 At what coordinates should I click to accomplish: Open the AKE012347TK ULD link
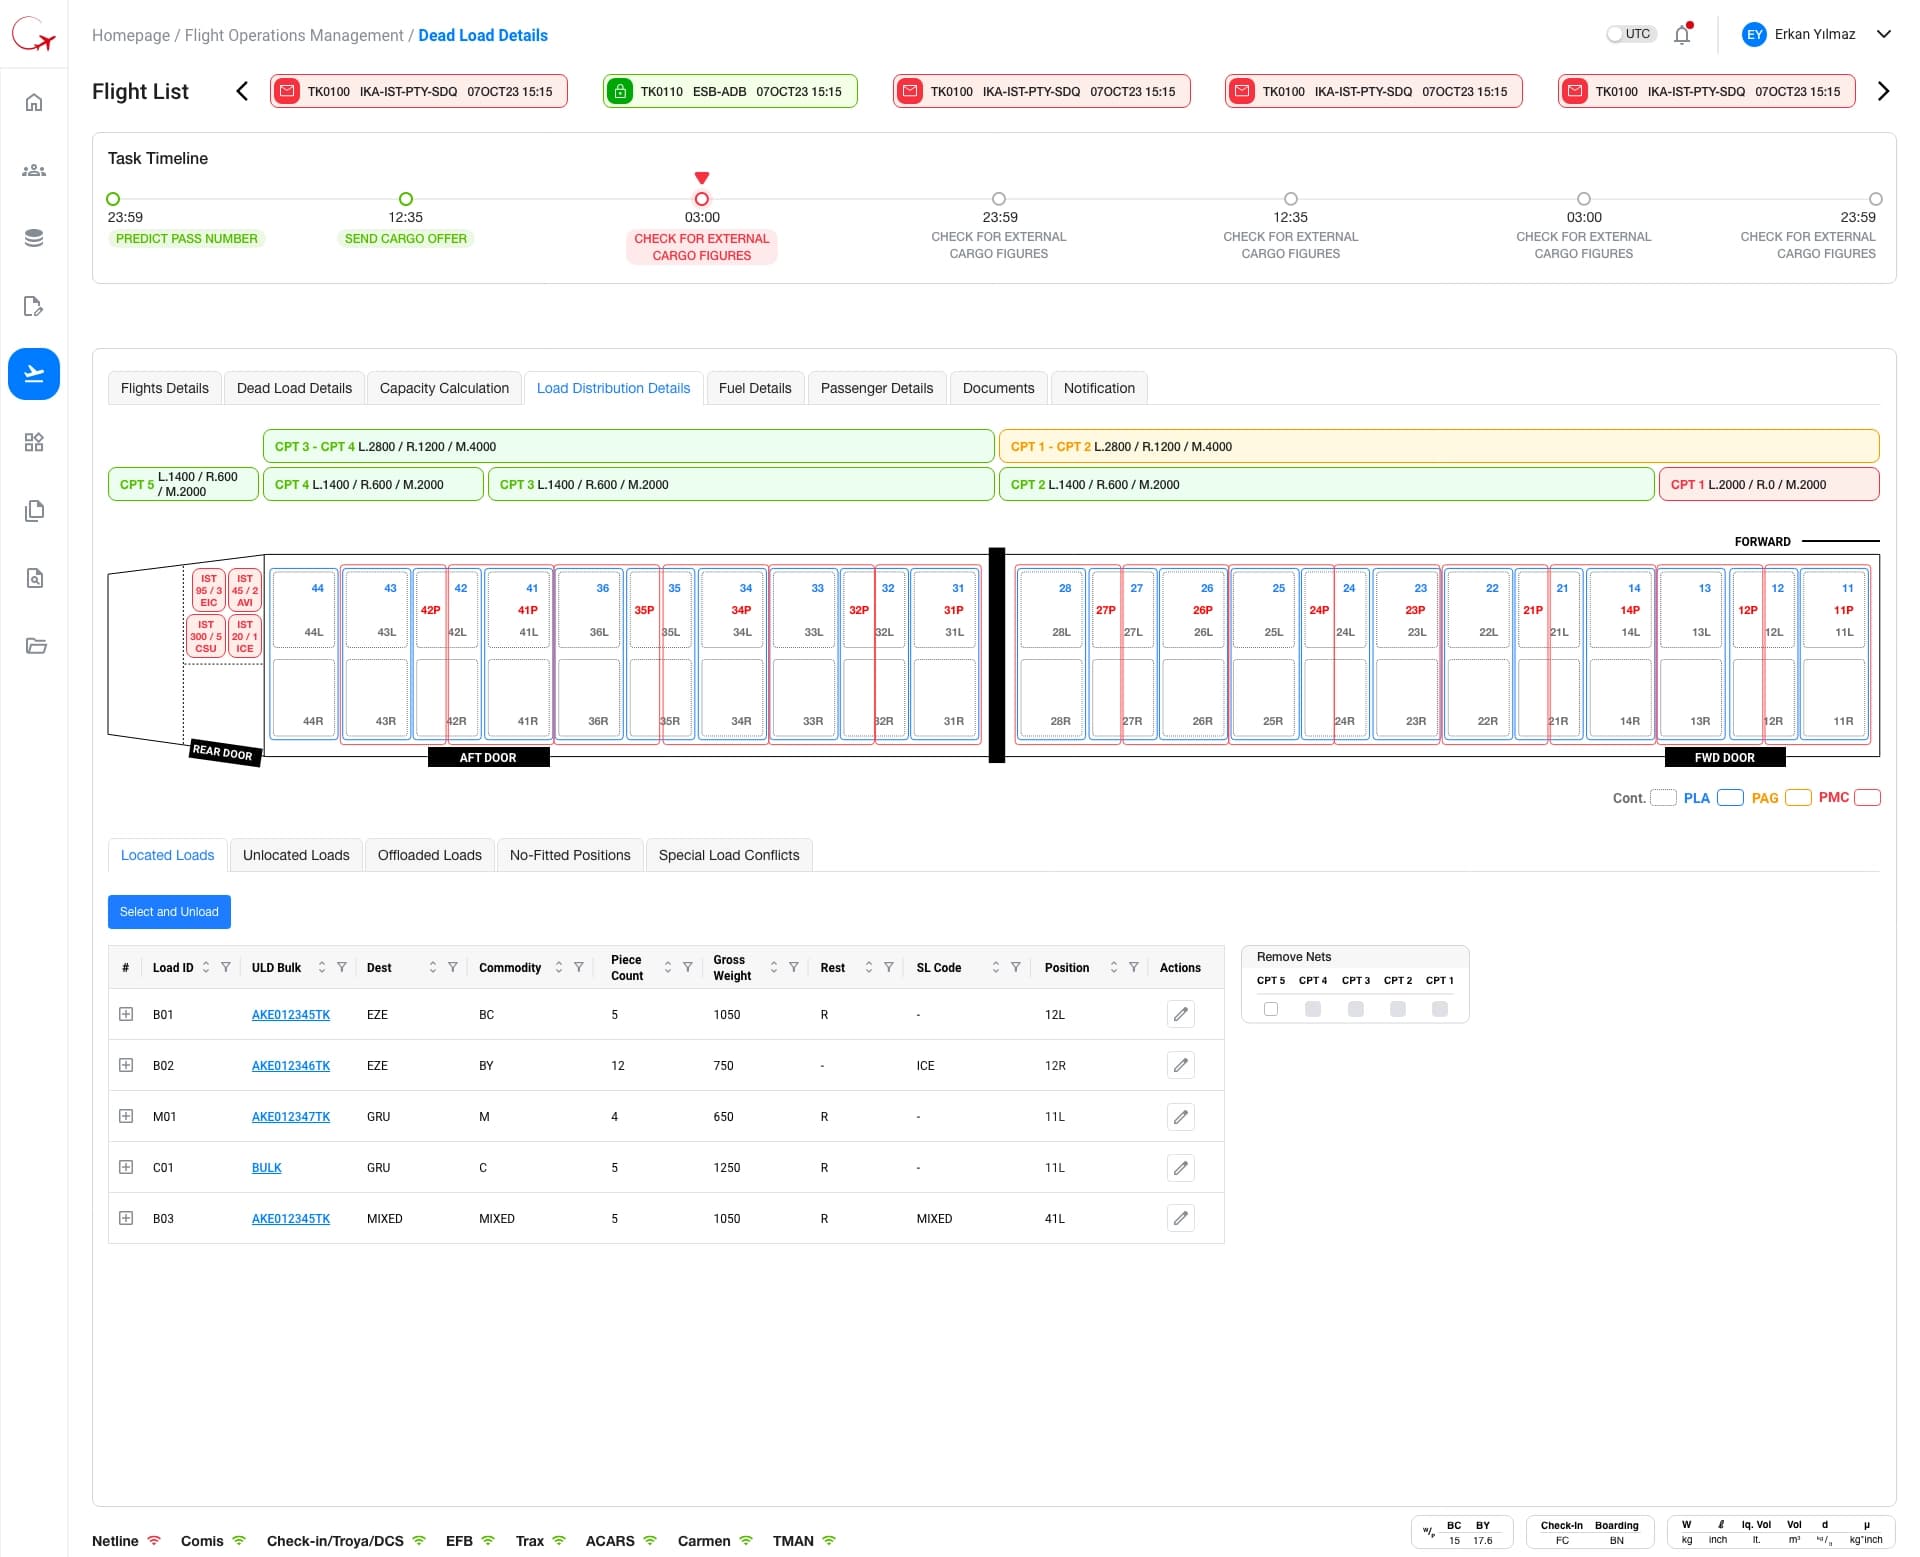coord(291,1116)
